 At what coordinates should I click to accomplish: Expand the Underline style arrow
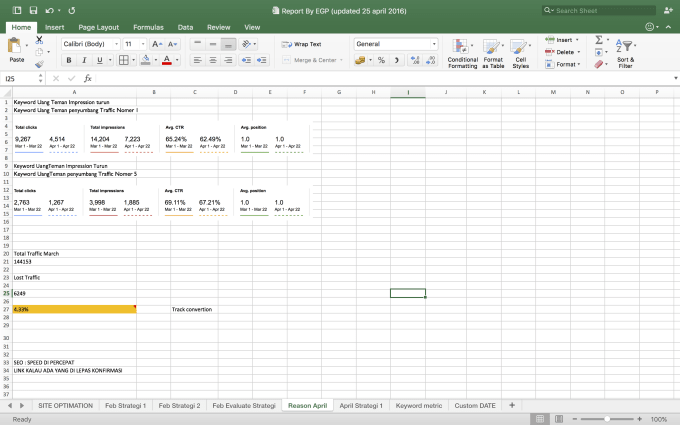click(x=110, y=60)
